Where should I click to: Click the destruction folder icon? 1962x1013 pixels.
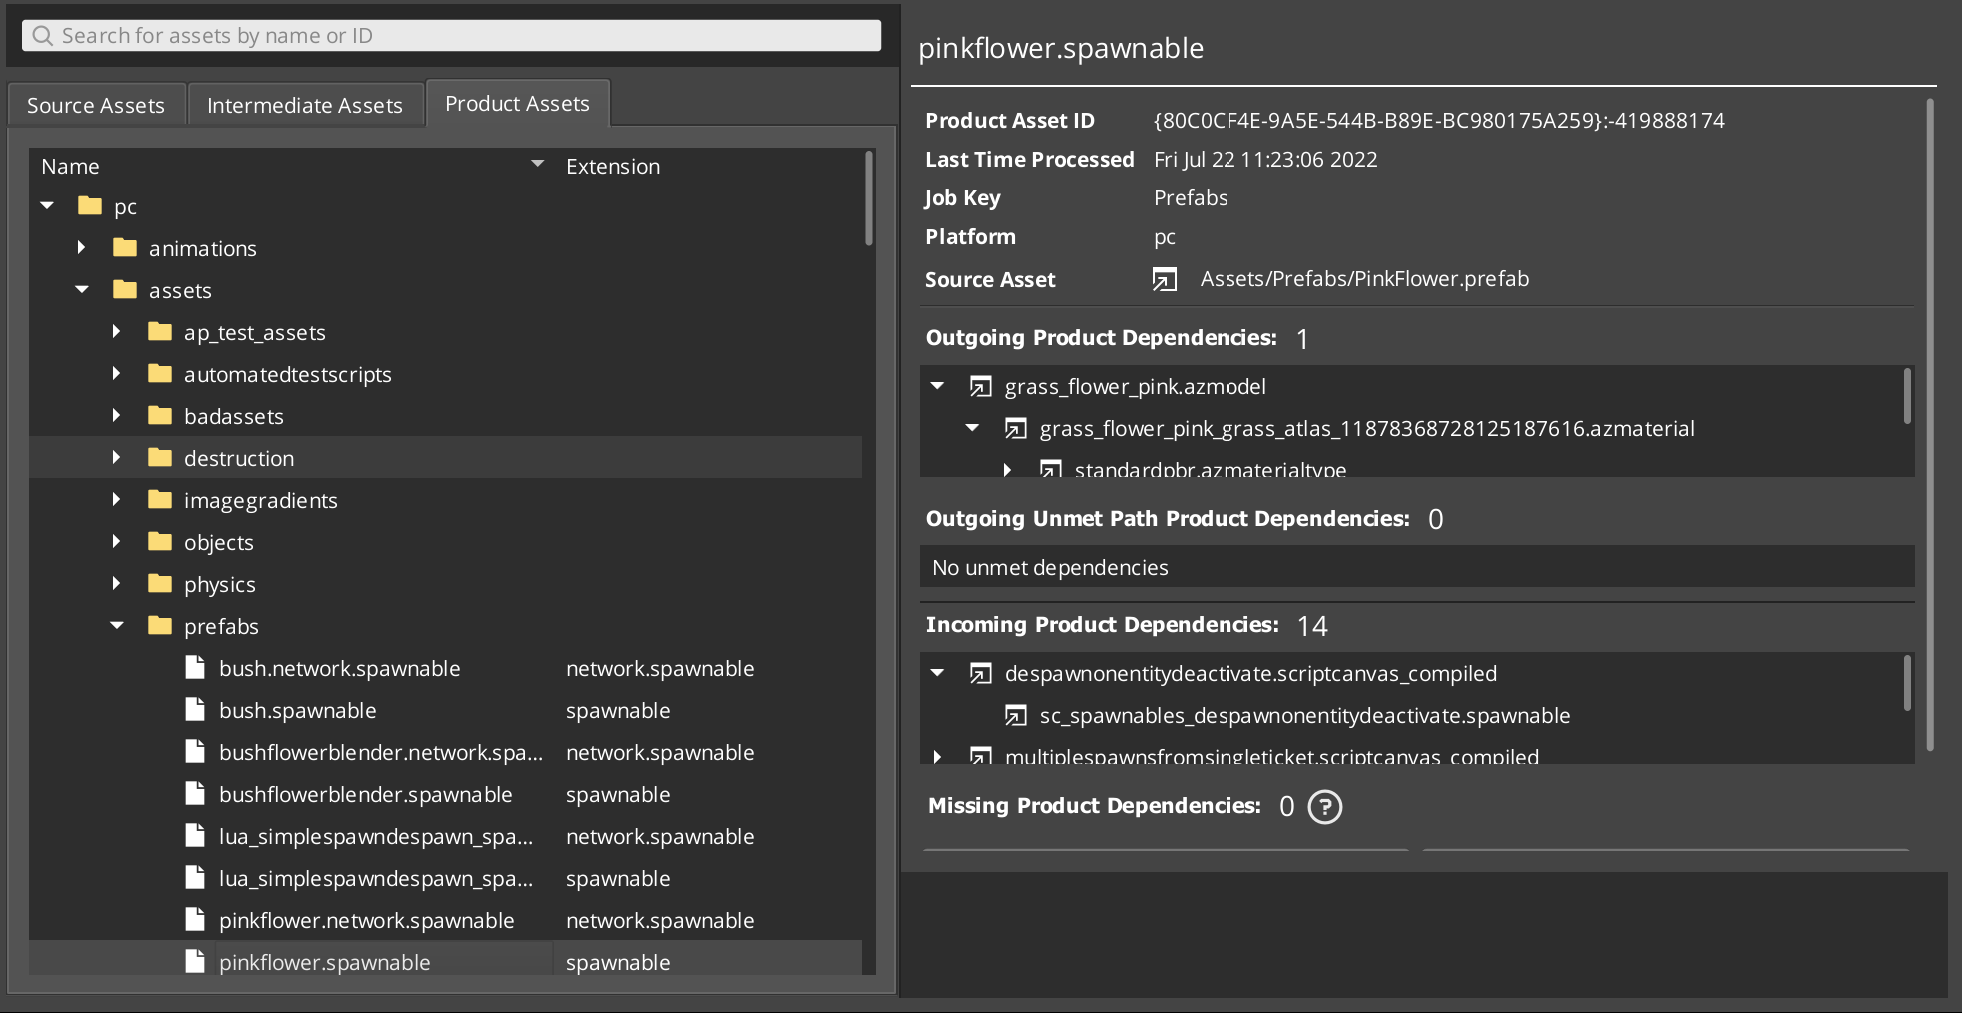(x=160, y=457)
